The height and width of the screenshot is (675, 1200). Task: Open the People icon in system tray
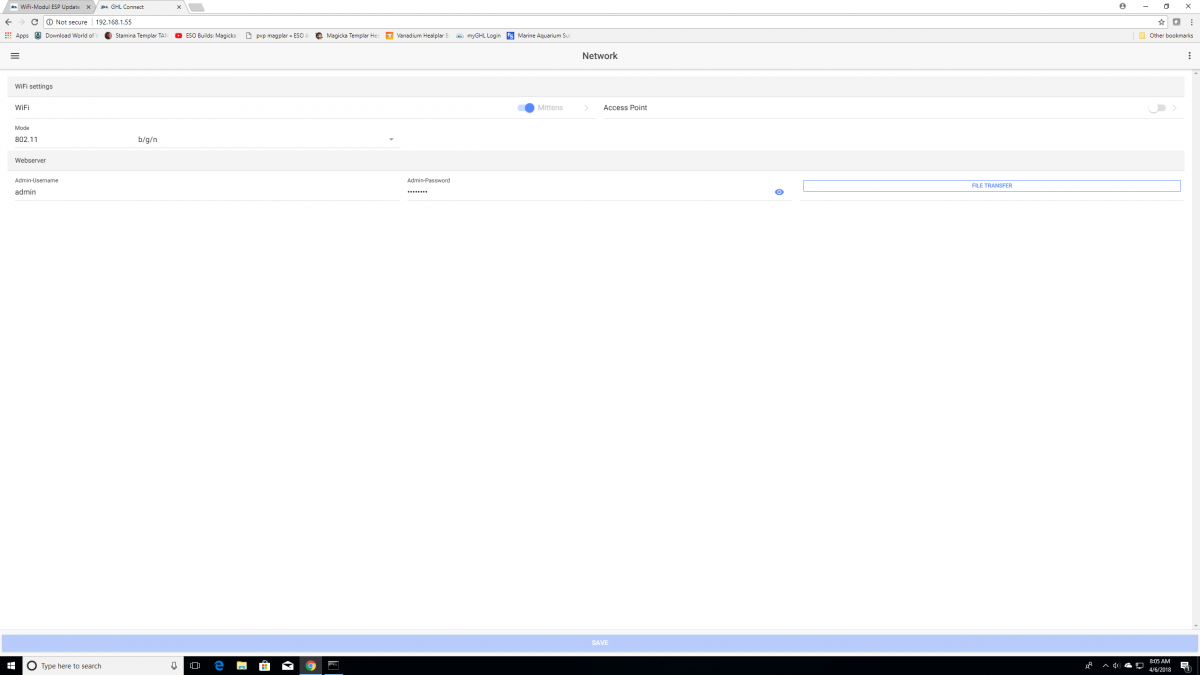pyautogui.click(x=1089, y=665)
